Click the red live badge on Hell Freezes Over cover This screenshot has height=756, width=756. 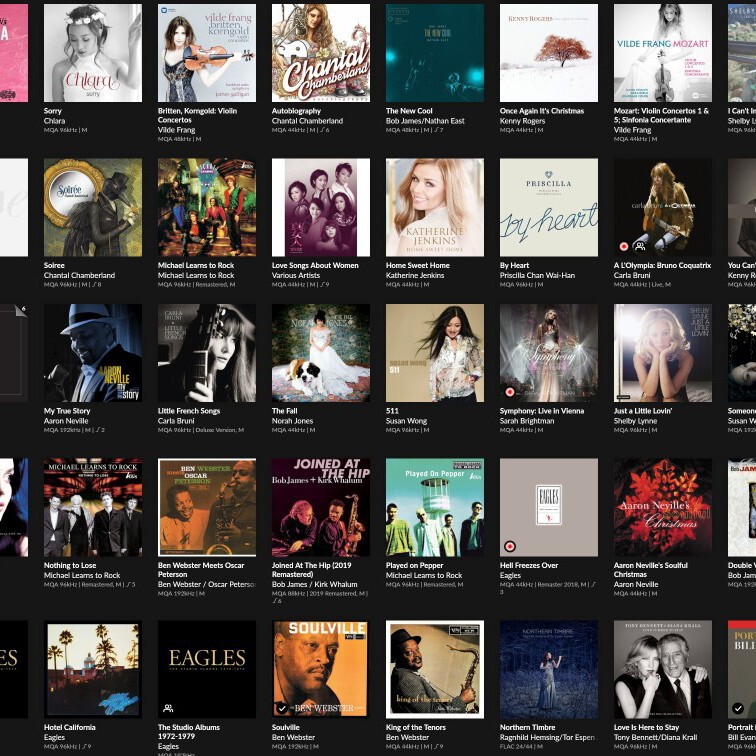[510, 546]
